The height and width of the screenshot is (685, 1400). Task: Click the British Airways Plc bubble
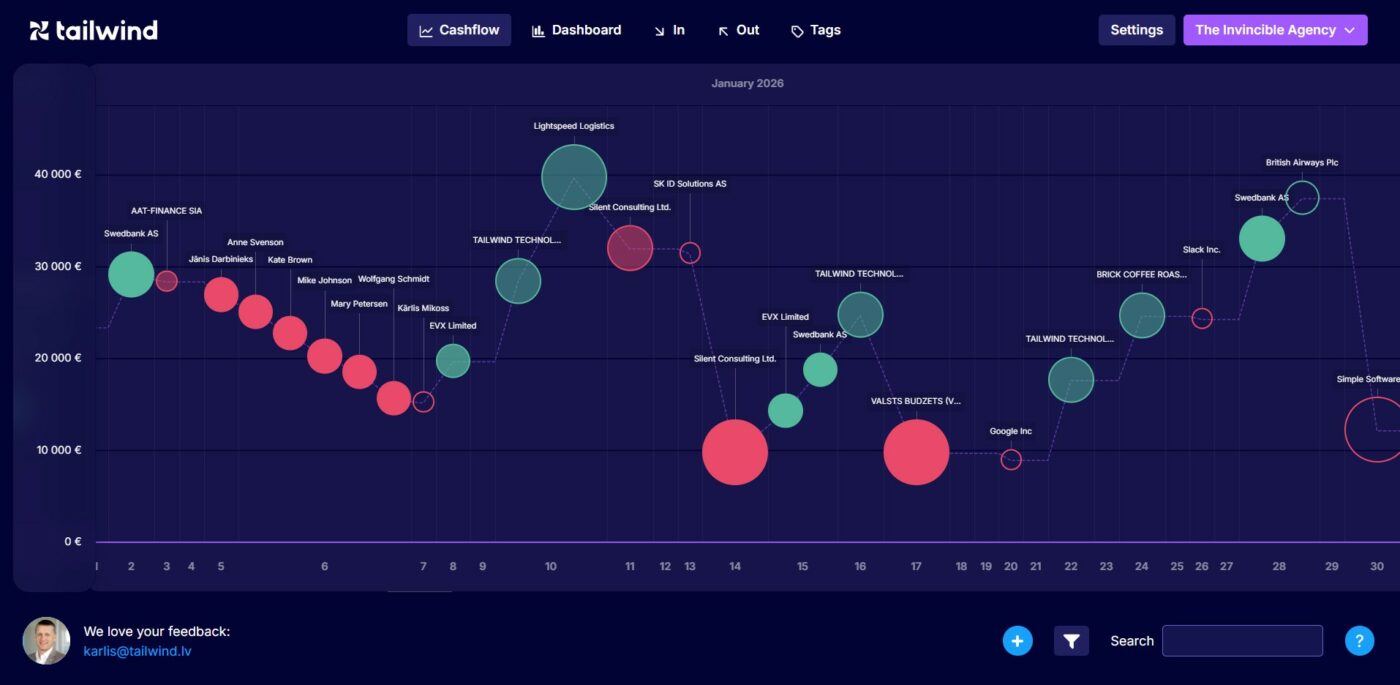tap(1302, 198)
